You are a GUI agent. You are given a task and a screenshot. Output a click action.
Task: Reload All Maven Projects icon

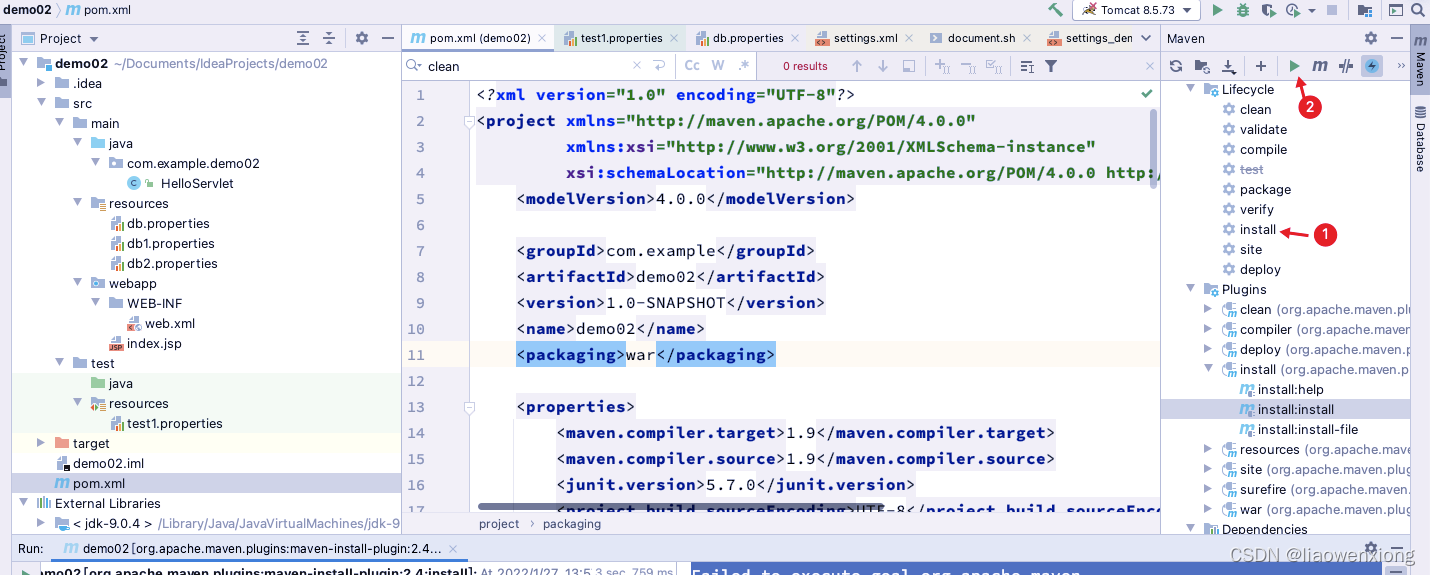coord(1176,66)
